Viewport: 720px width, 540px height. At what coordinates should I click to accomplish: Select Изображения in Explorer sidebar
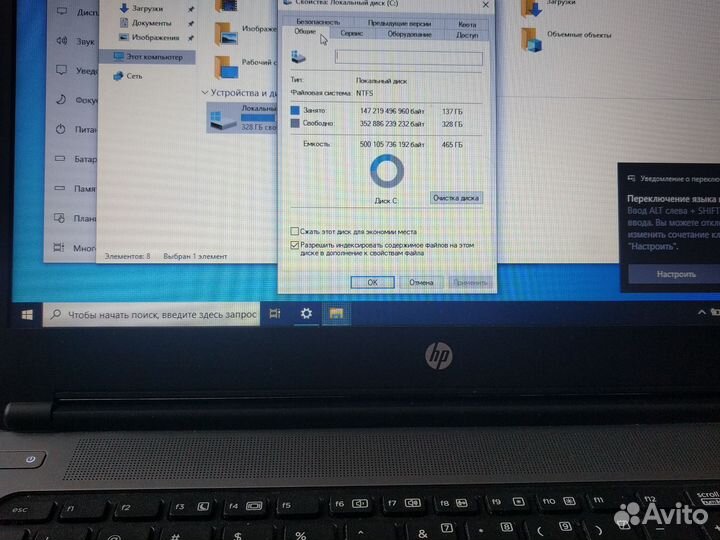point(155,37)
